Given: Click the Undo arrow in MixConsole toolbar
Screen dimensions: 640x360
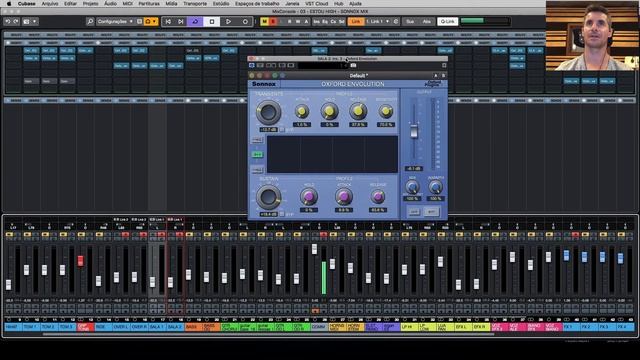Looking at the screenshot, I should pyautogui.click(x=8, y=22).
